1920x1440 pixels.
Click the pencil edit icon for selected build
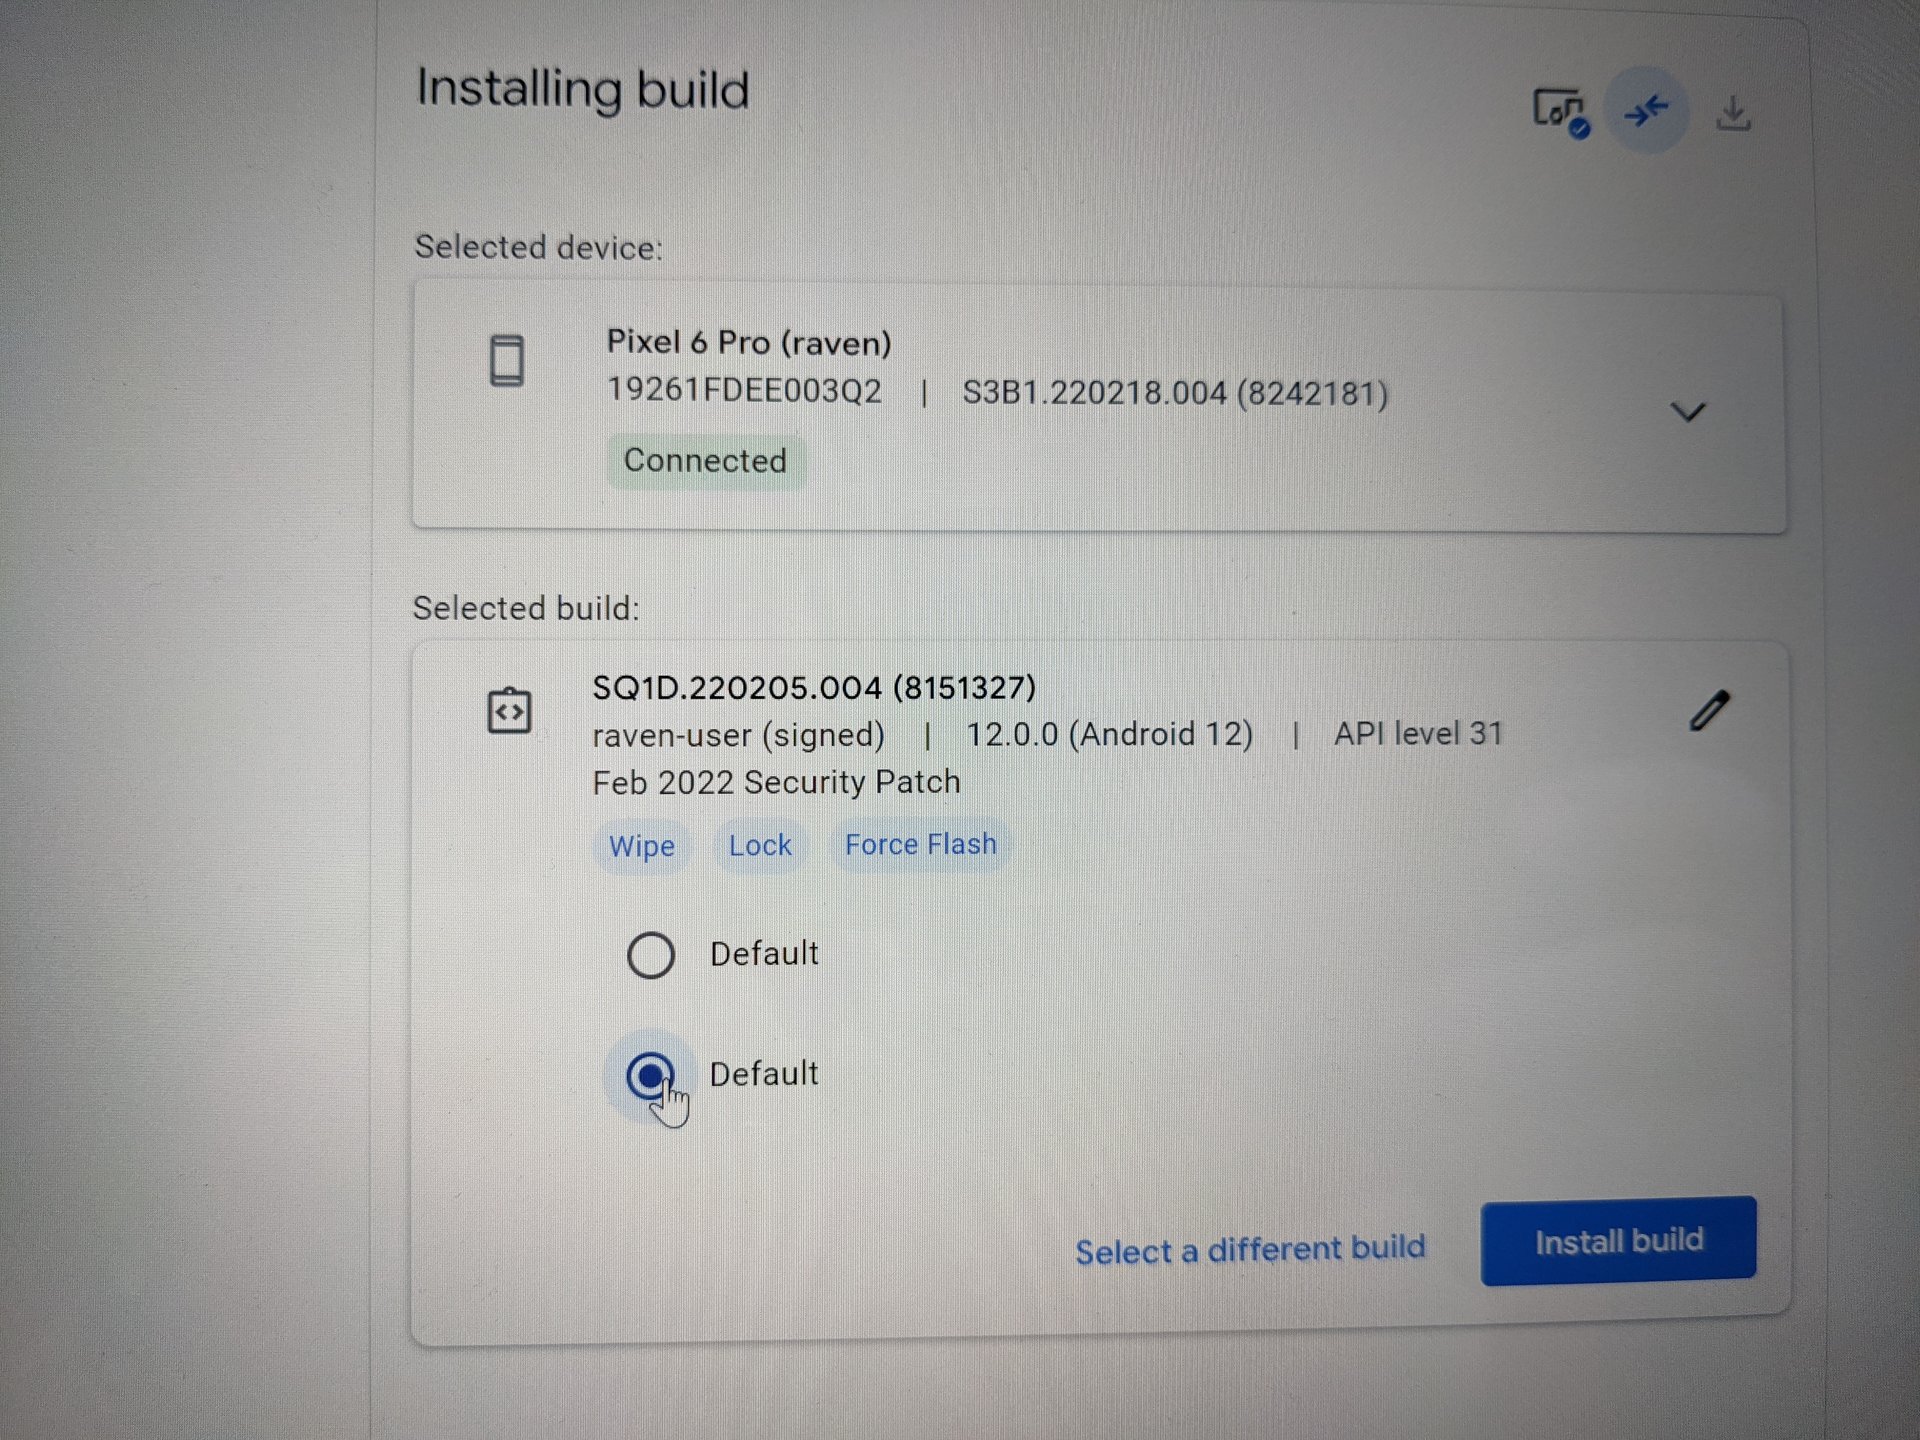tap(1709, 711)
